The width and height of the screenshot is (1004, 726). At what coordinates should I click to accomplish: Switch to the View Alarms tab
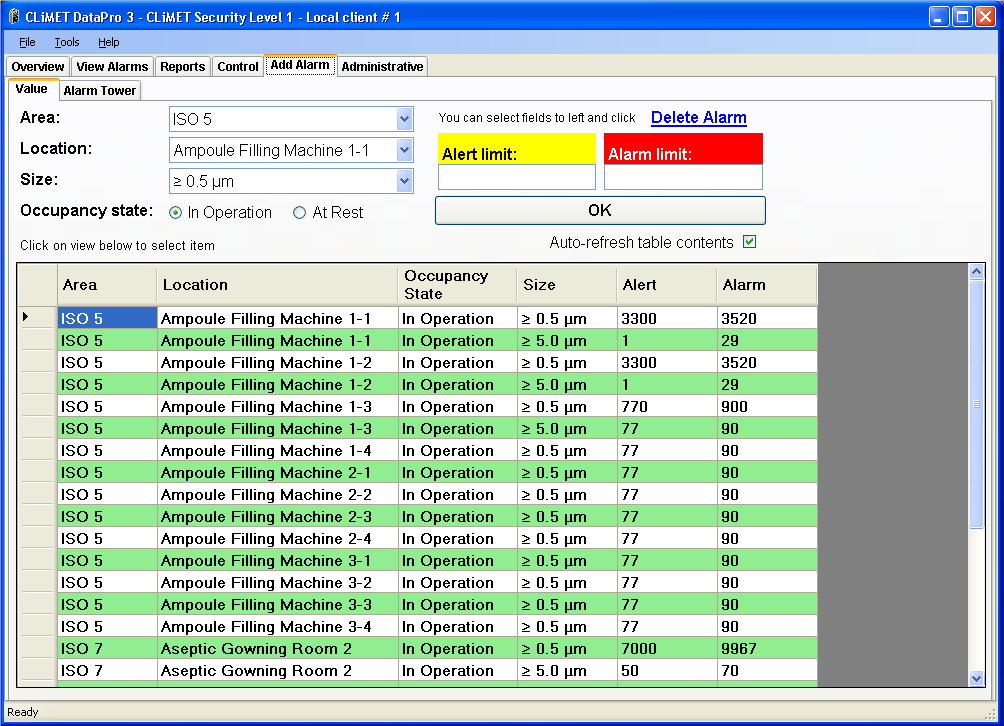[x=112, y=67]
